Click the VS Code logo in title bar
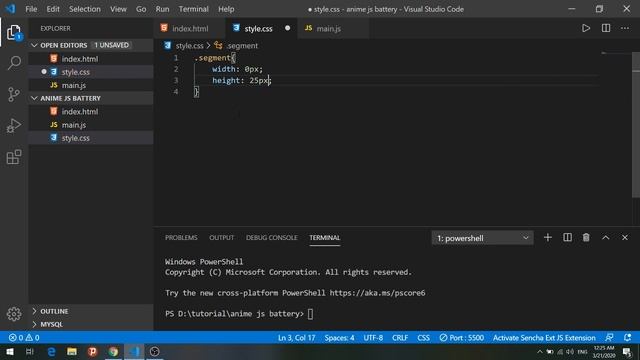 tap(10, 9)
